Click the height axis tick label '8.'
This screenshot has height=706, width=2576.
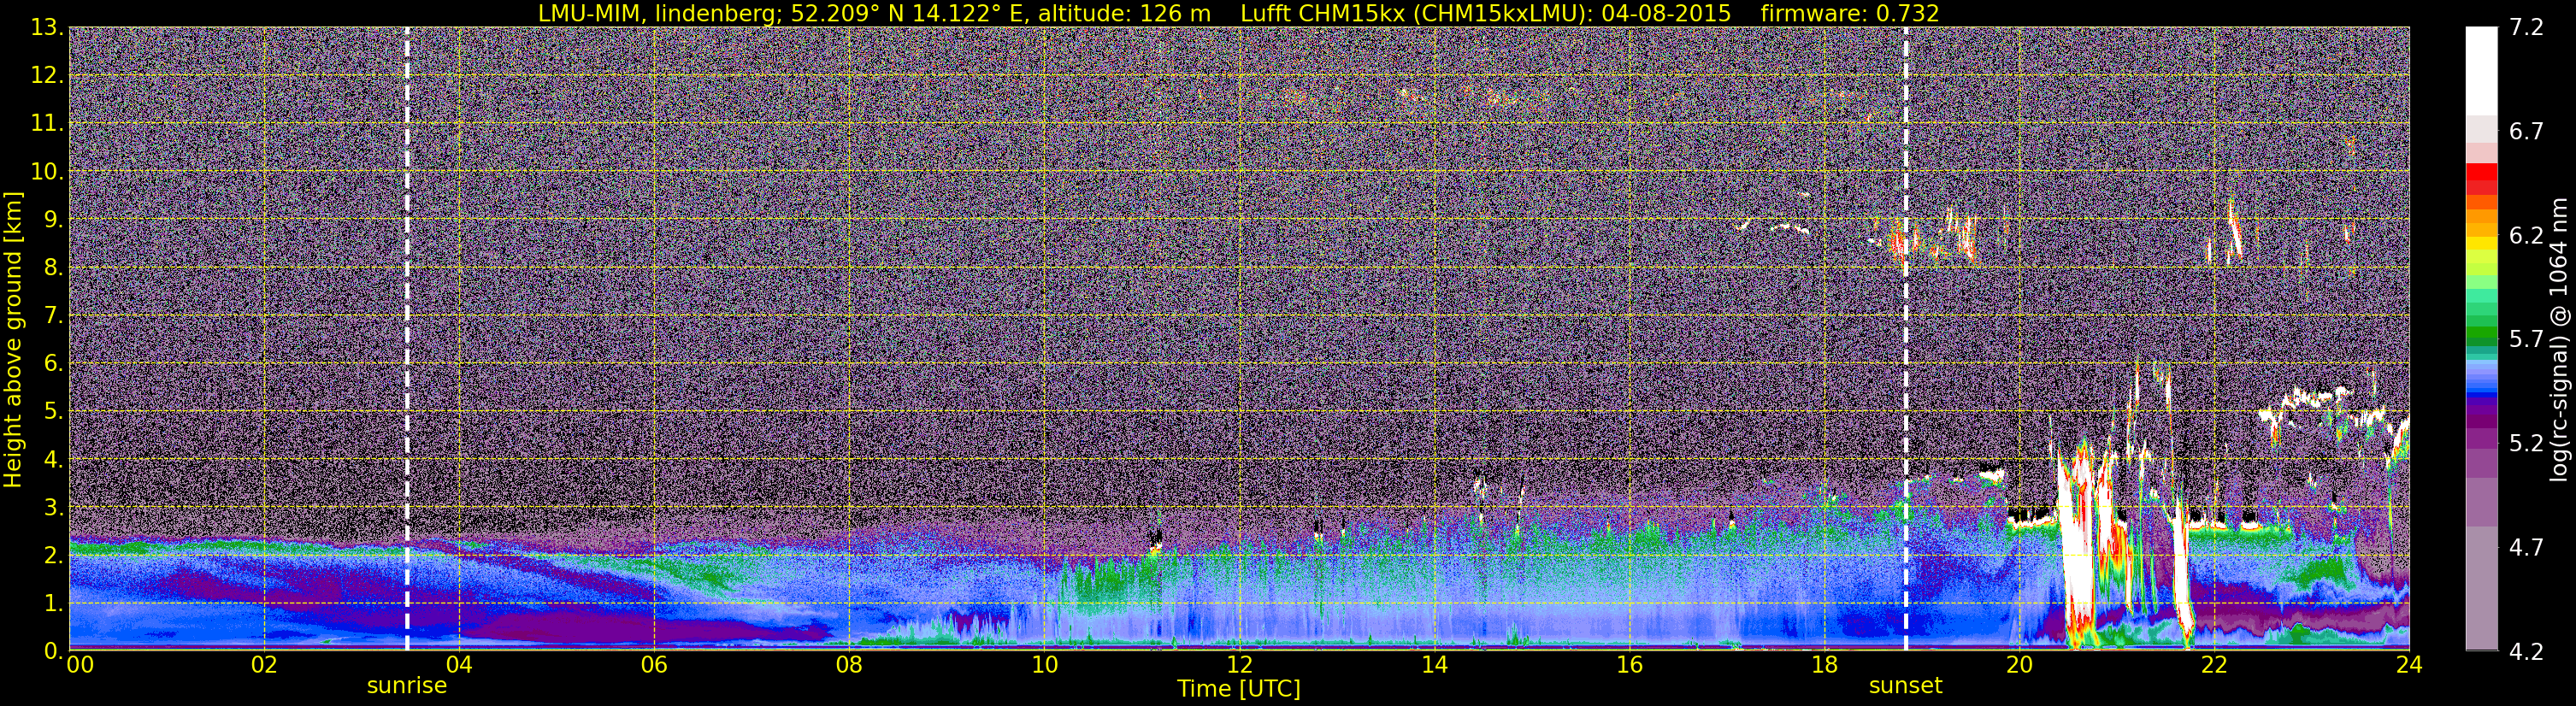(x=53, y=268)
